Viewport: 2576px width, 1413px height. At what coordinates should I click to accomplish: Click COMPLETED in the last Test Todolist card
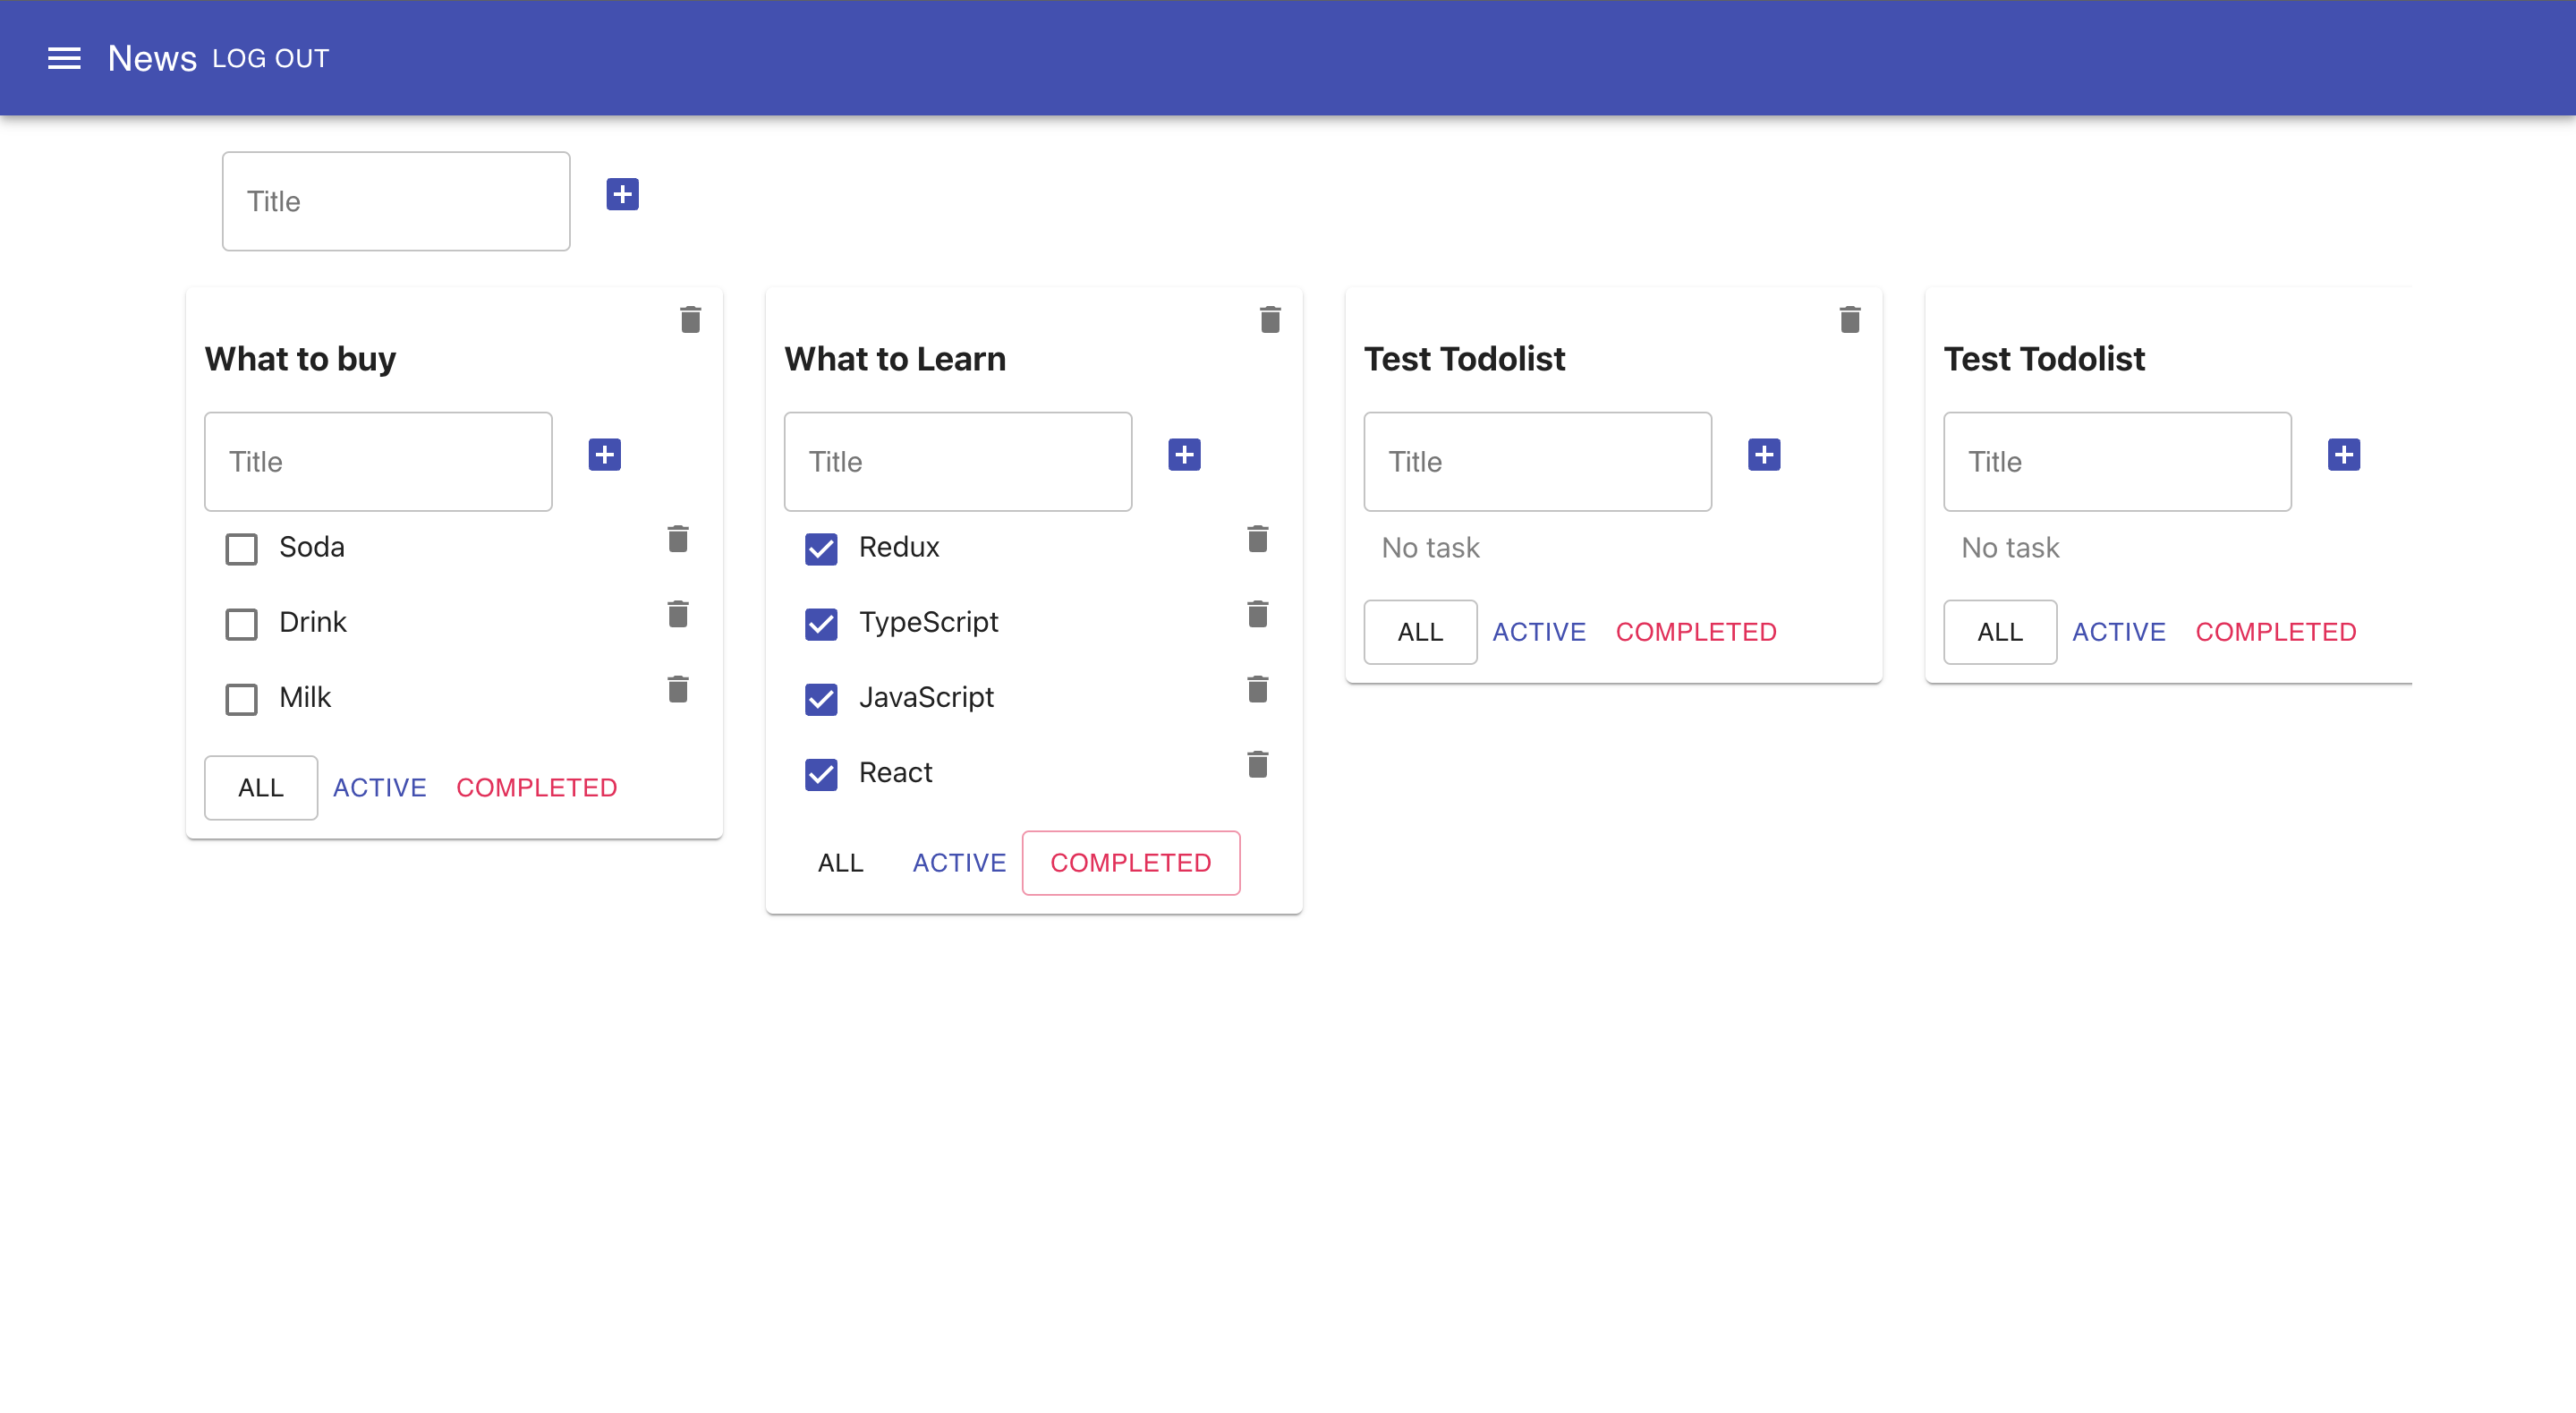(x=2276, y=632)
